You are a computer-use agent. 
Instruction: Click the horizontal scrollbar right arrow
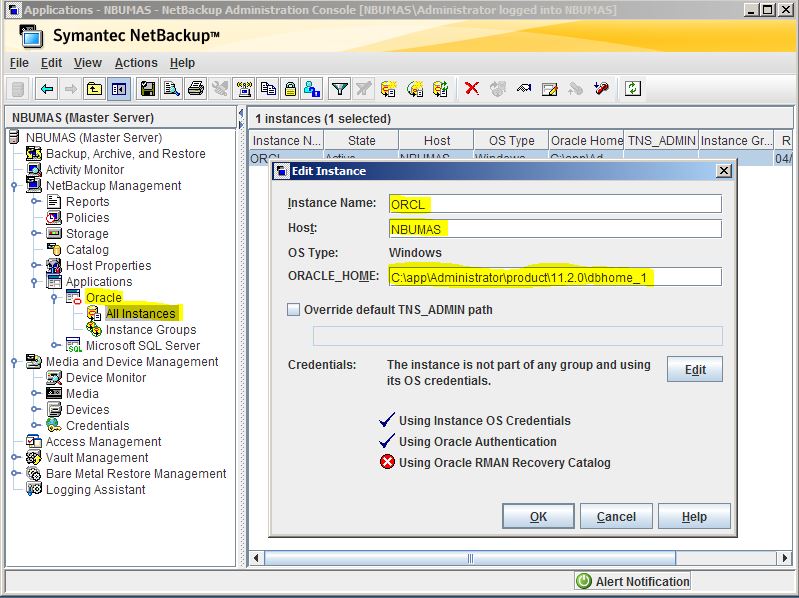click(785, 558)
